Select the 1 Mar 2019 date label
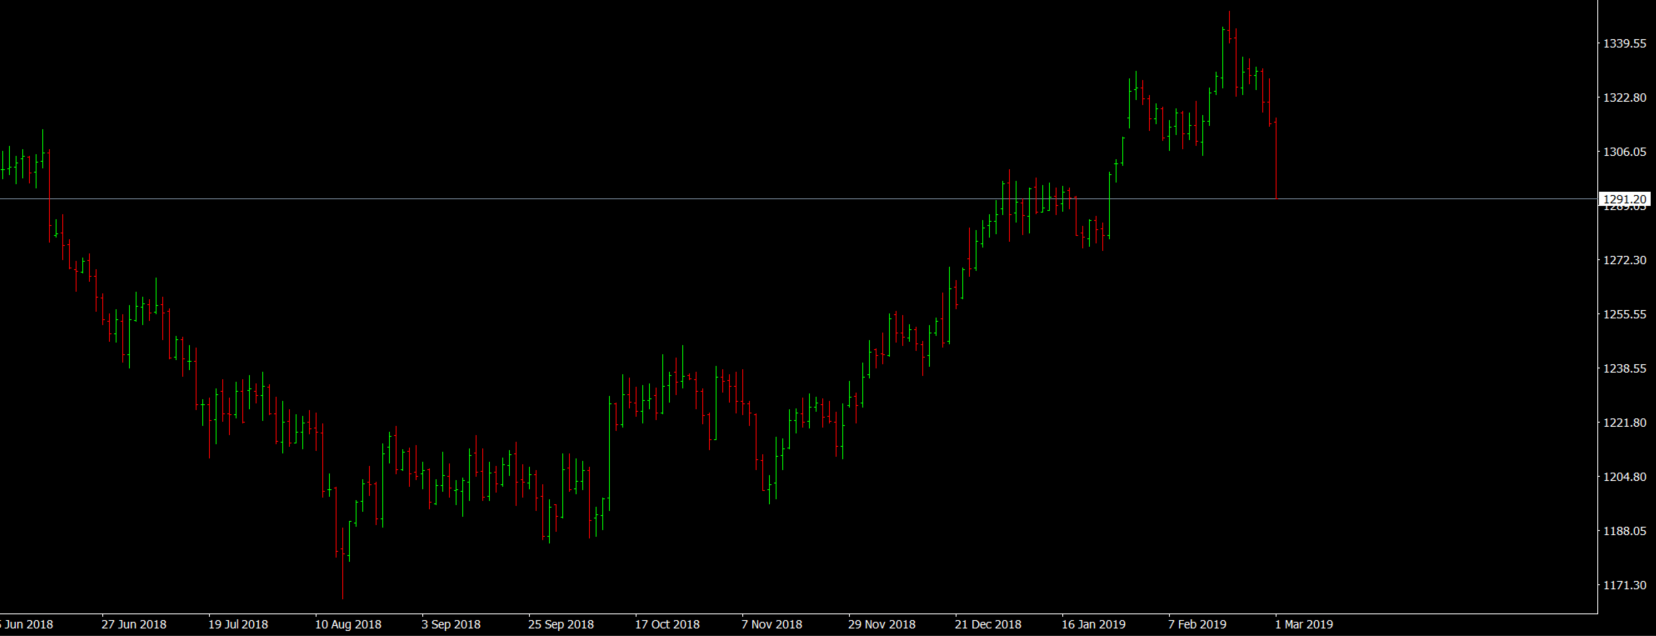 (1304, 624)
